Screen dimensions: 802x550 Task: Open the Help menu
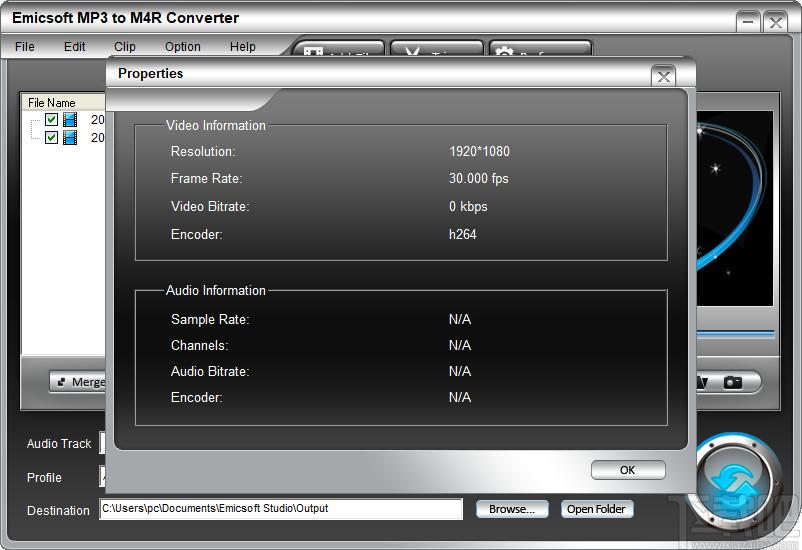pos(242,47)
